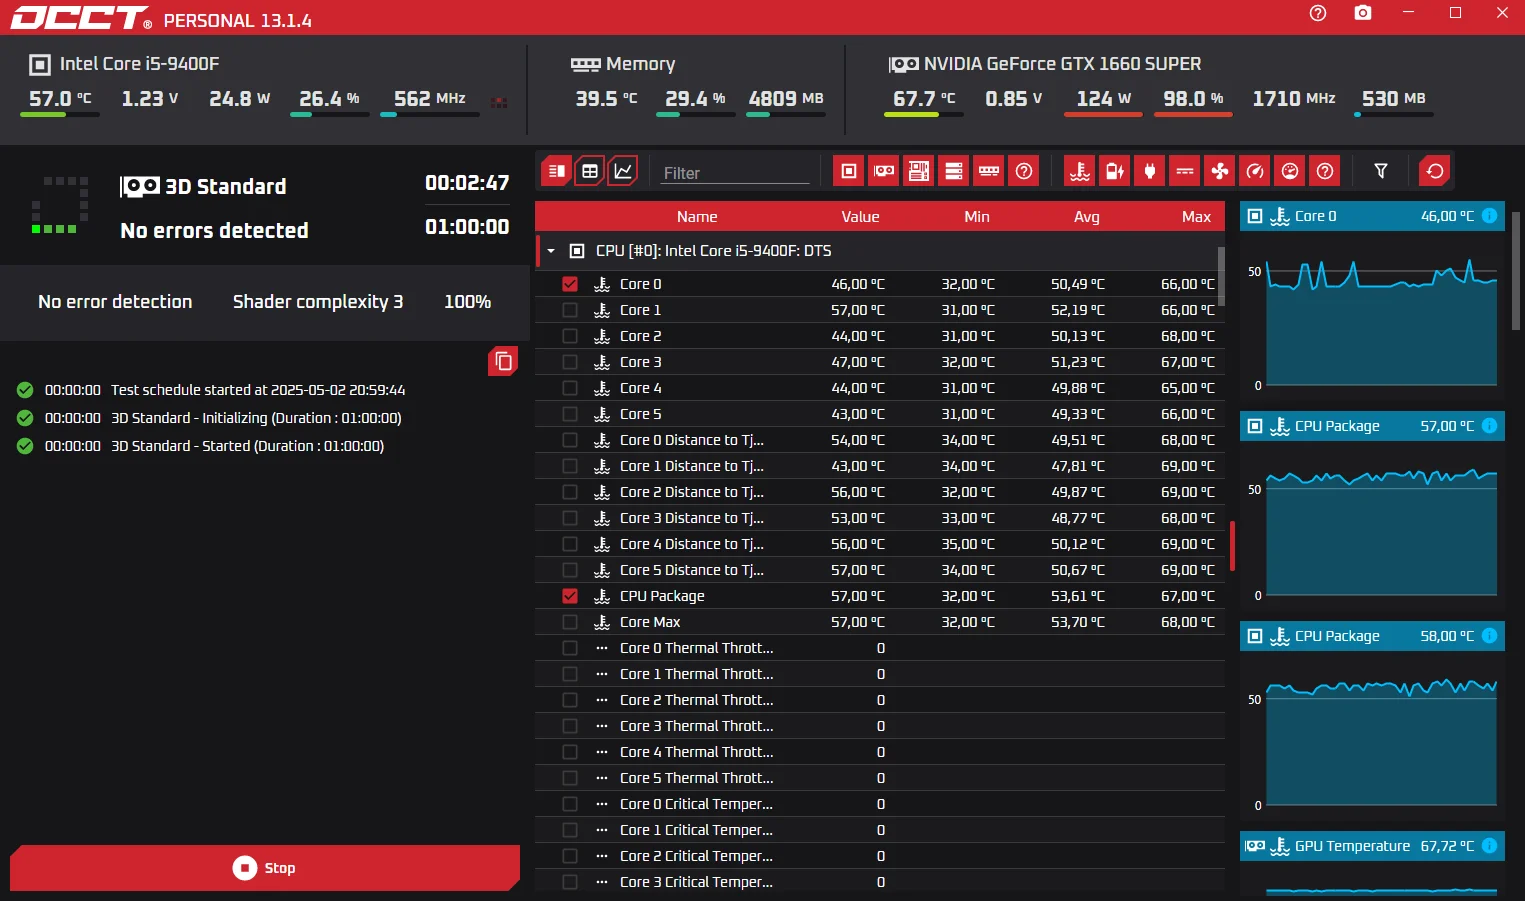Open the 57,00 °C CPU Package graph

coord(1372,510)
